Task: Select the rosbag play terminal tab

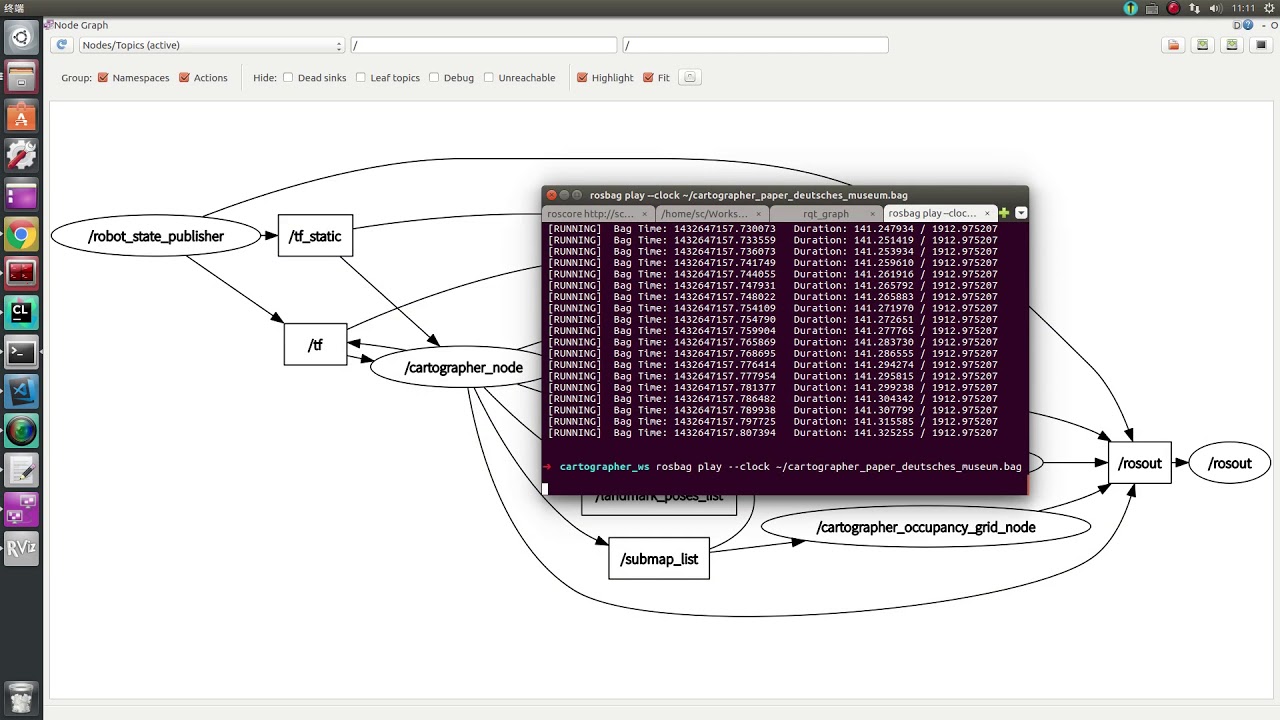Action: [x=940, y=213]
